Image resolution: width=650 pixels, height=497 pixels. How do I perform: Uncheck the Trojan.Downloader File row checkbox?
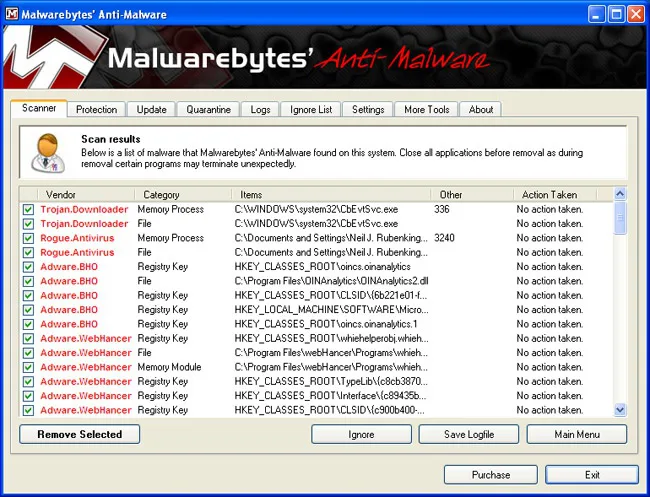click(28, 224)
